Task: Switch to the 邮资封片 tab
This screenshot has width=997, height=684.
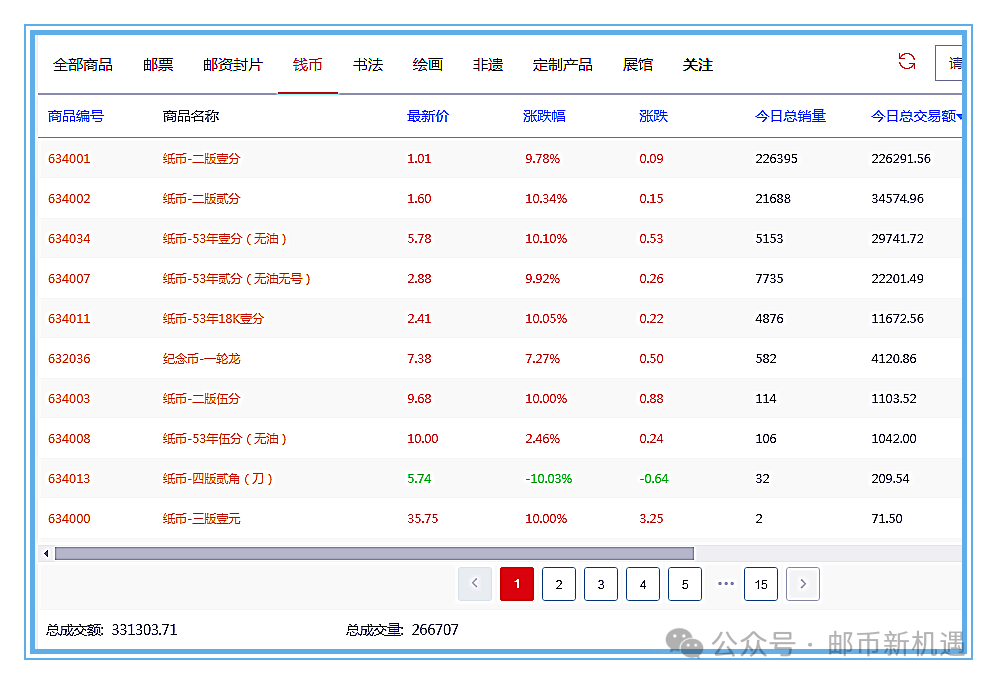Action: coord(233,65)
